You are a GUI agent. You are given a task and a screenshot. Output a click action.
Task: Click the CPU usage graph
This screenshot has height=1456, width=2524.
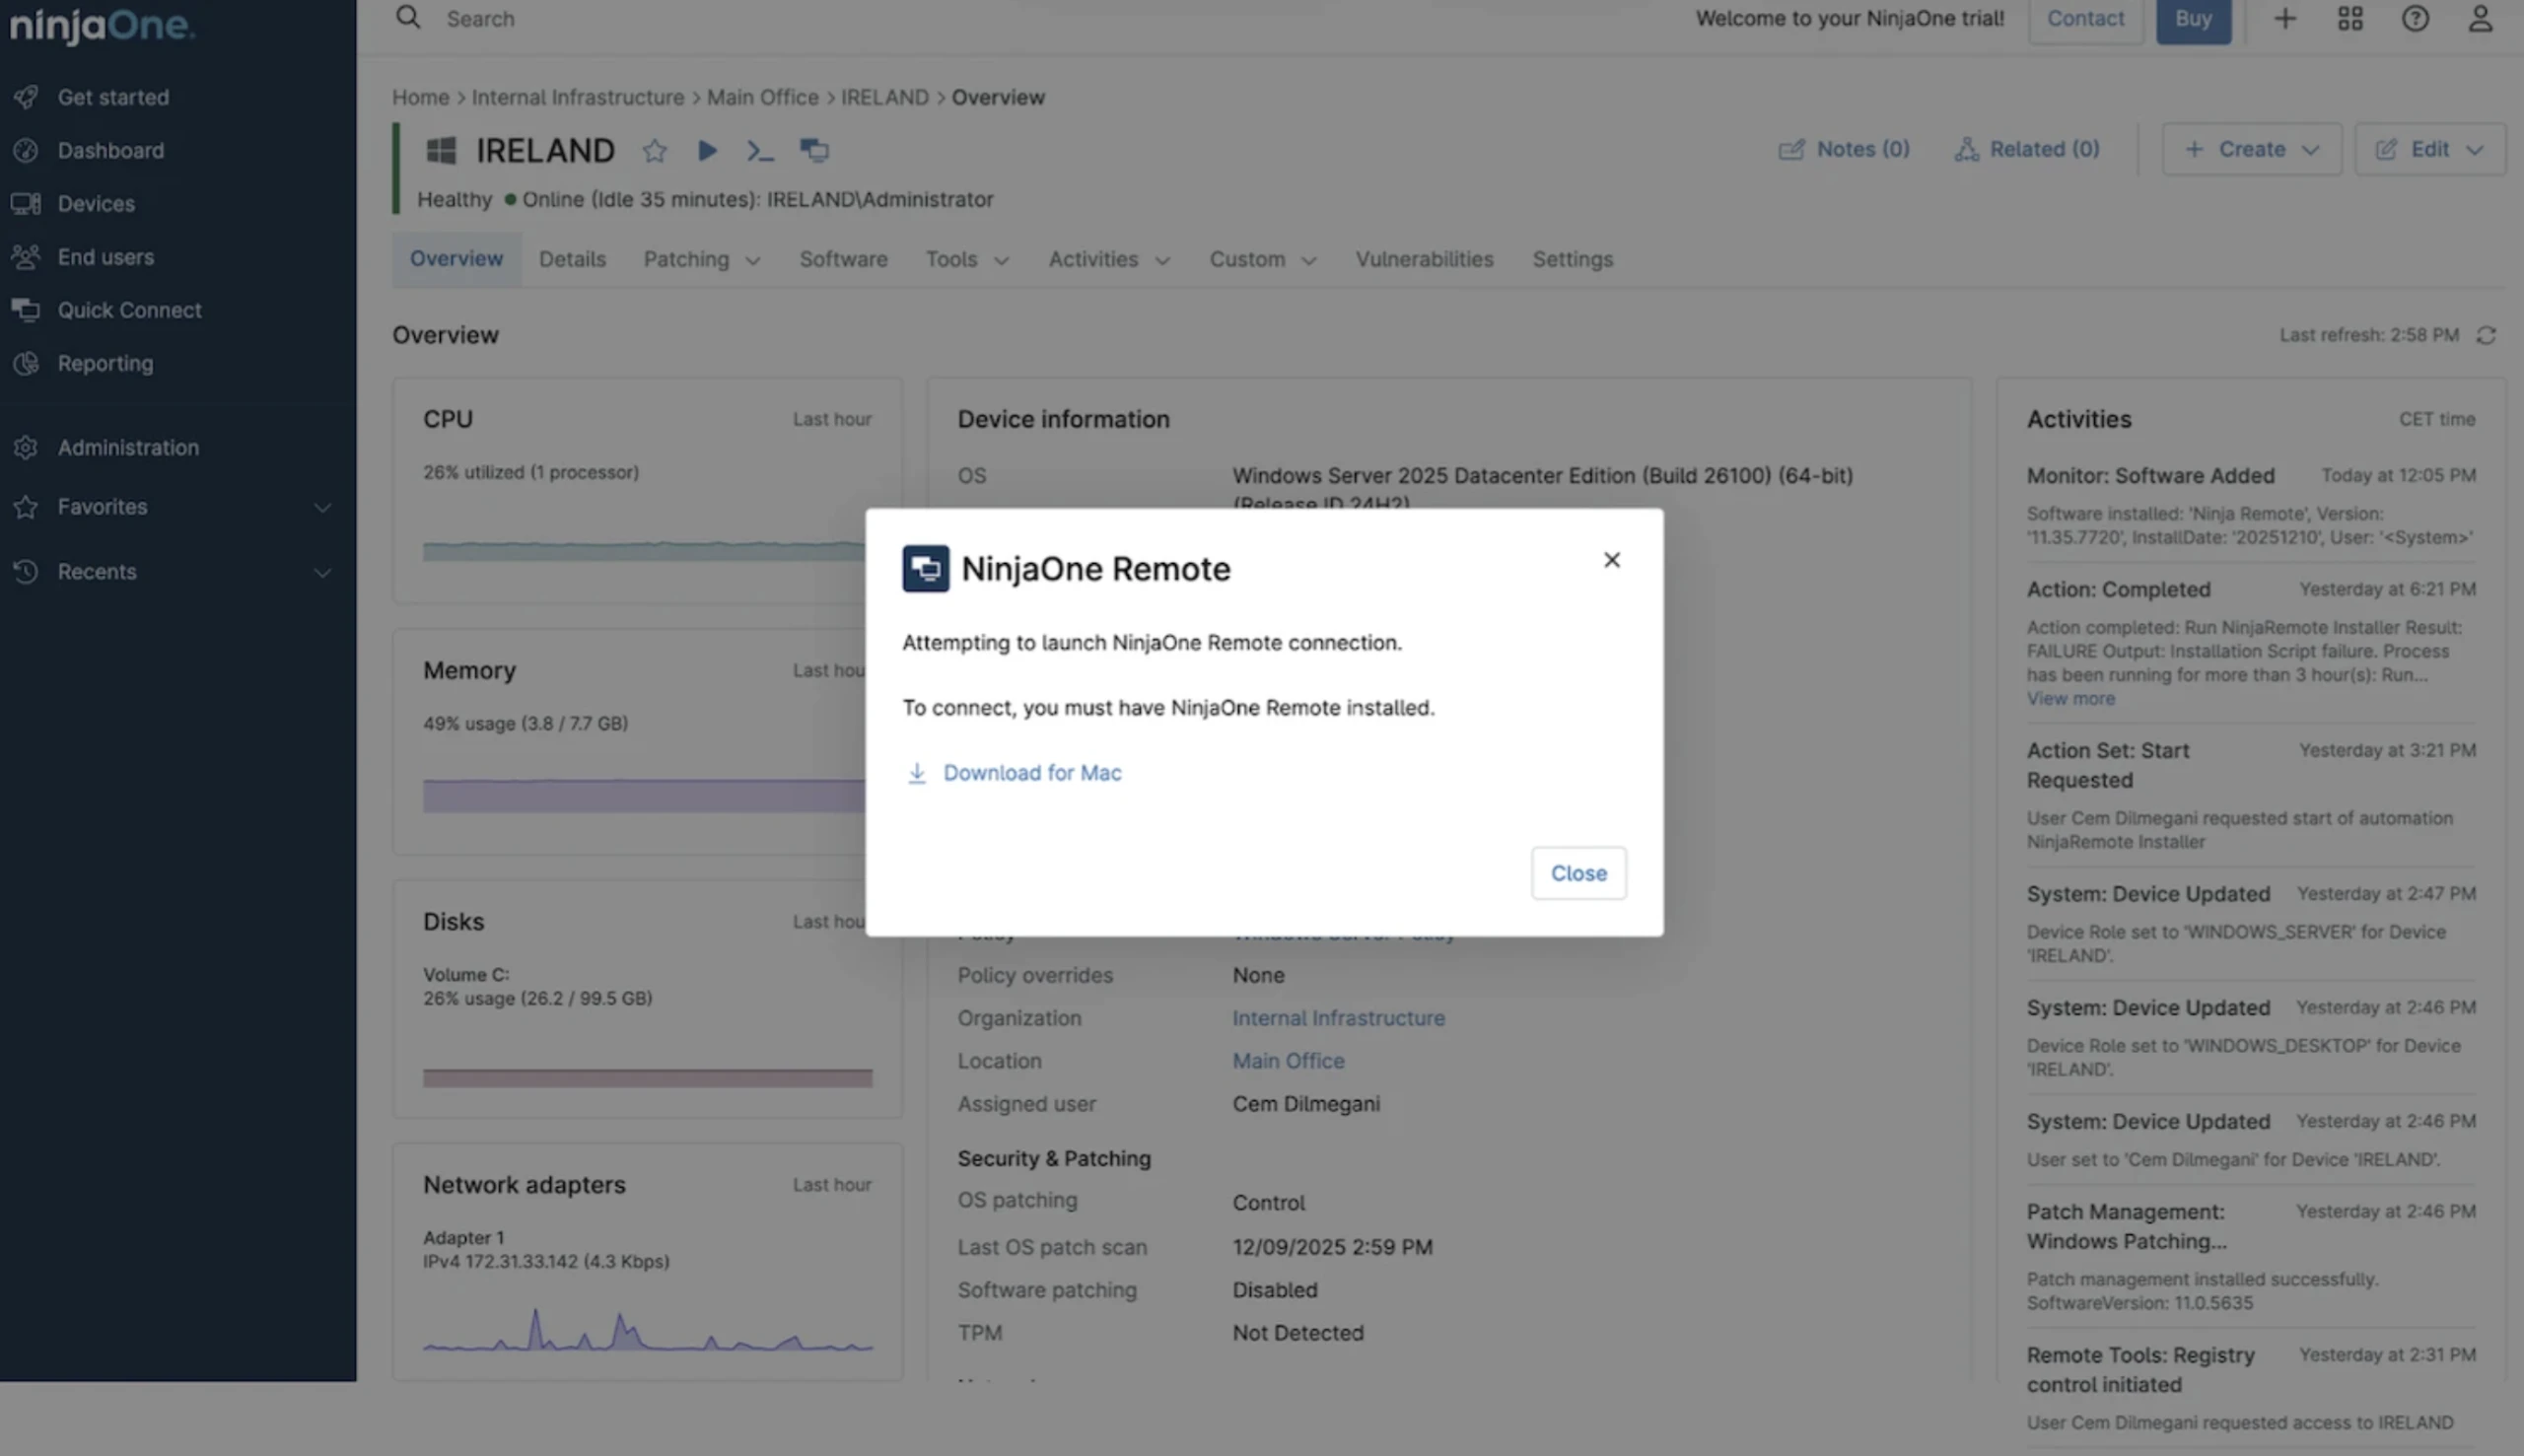[x=644, y=550]
